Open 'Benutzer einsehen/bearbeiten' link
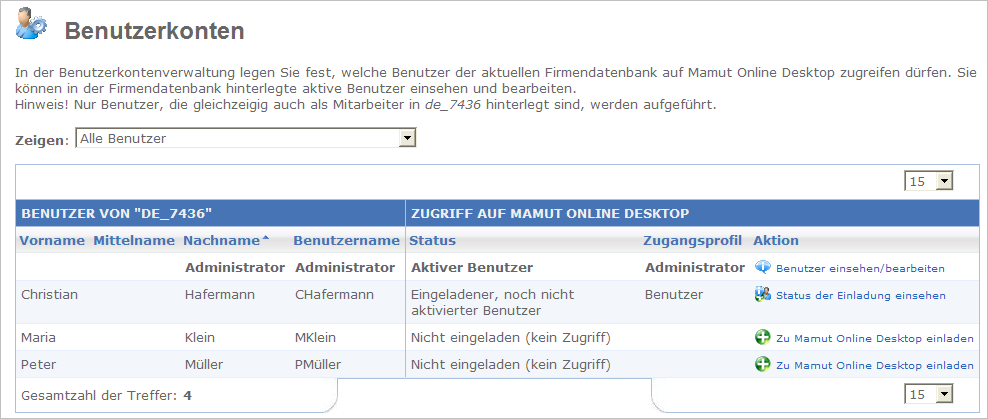The width and height of the screenshot is (988, 419). (x=860, y=268)
